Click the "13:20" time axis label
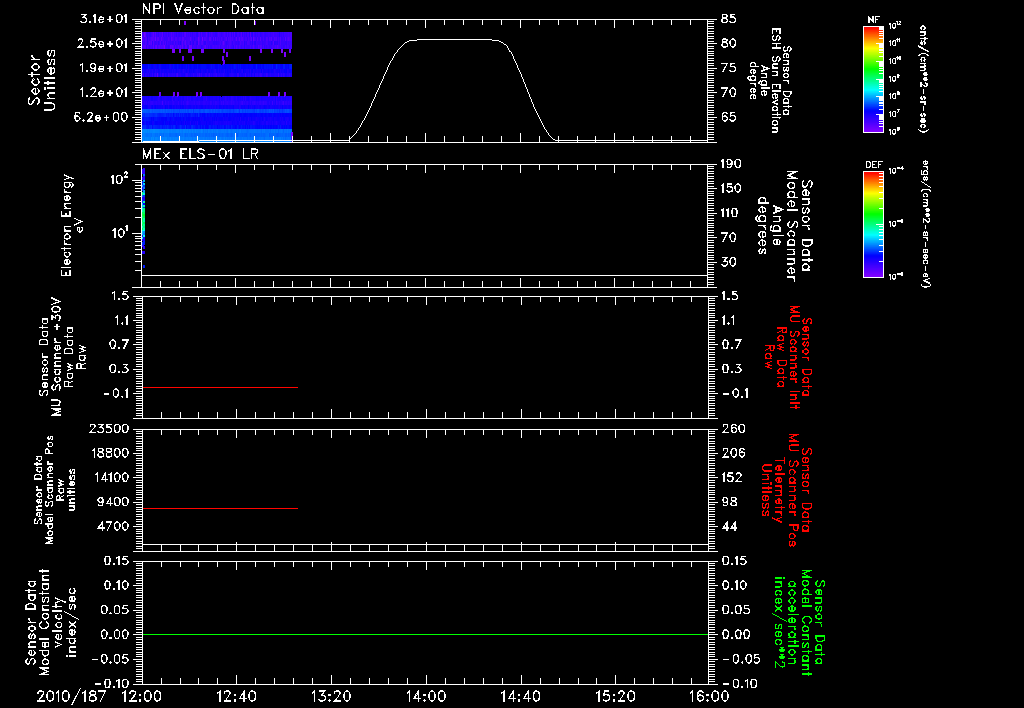The height and width of the screenshot is (708, 1024). [331, 696]
